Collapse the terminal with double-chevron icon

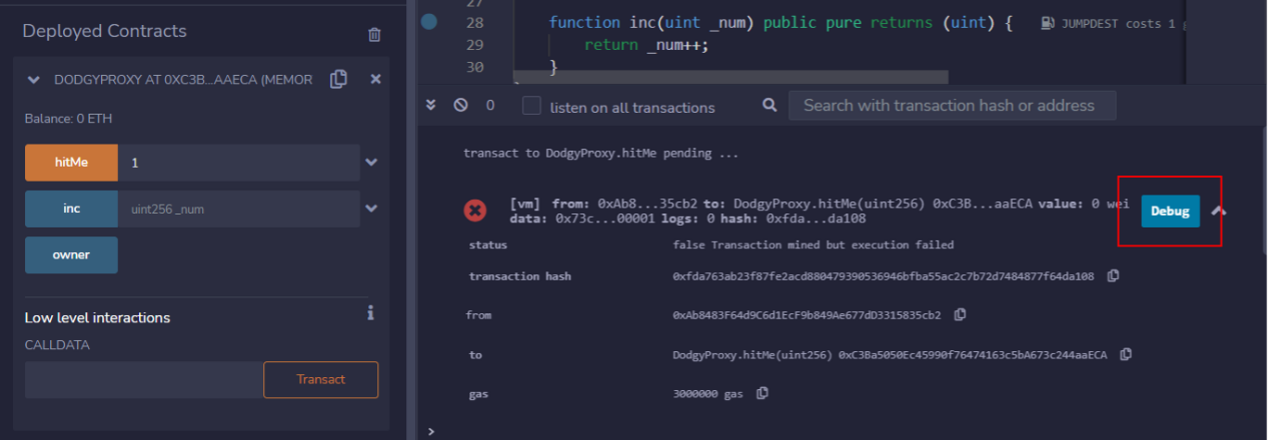[x=432, y=105]
